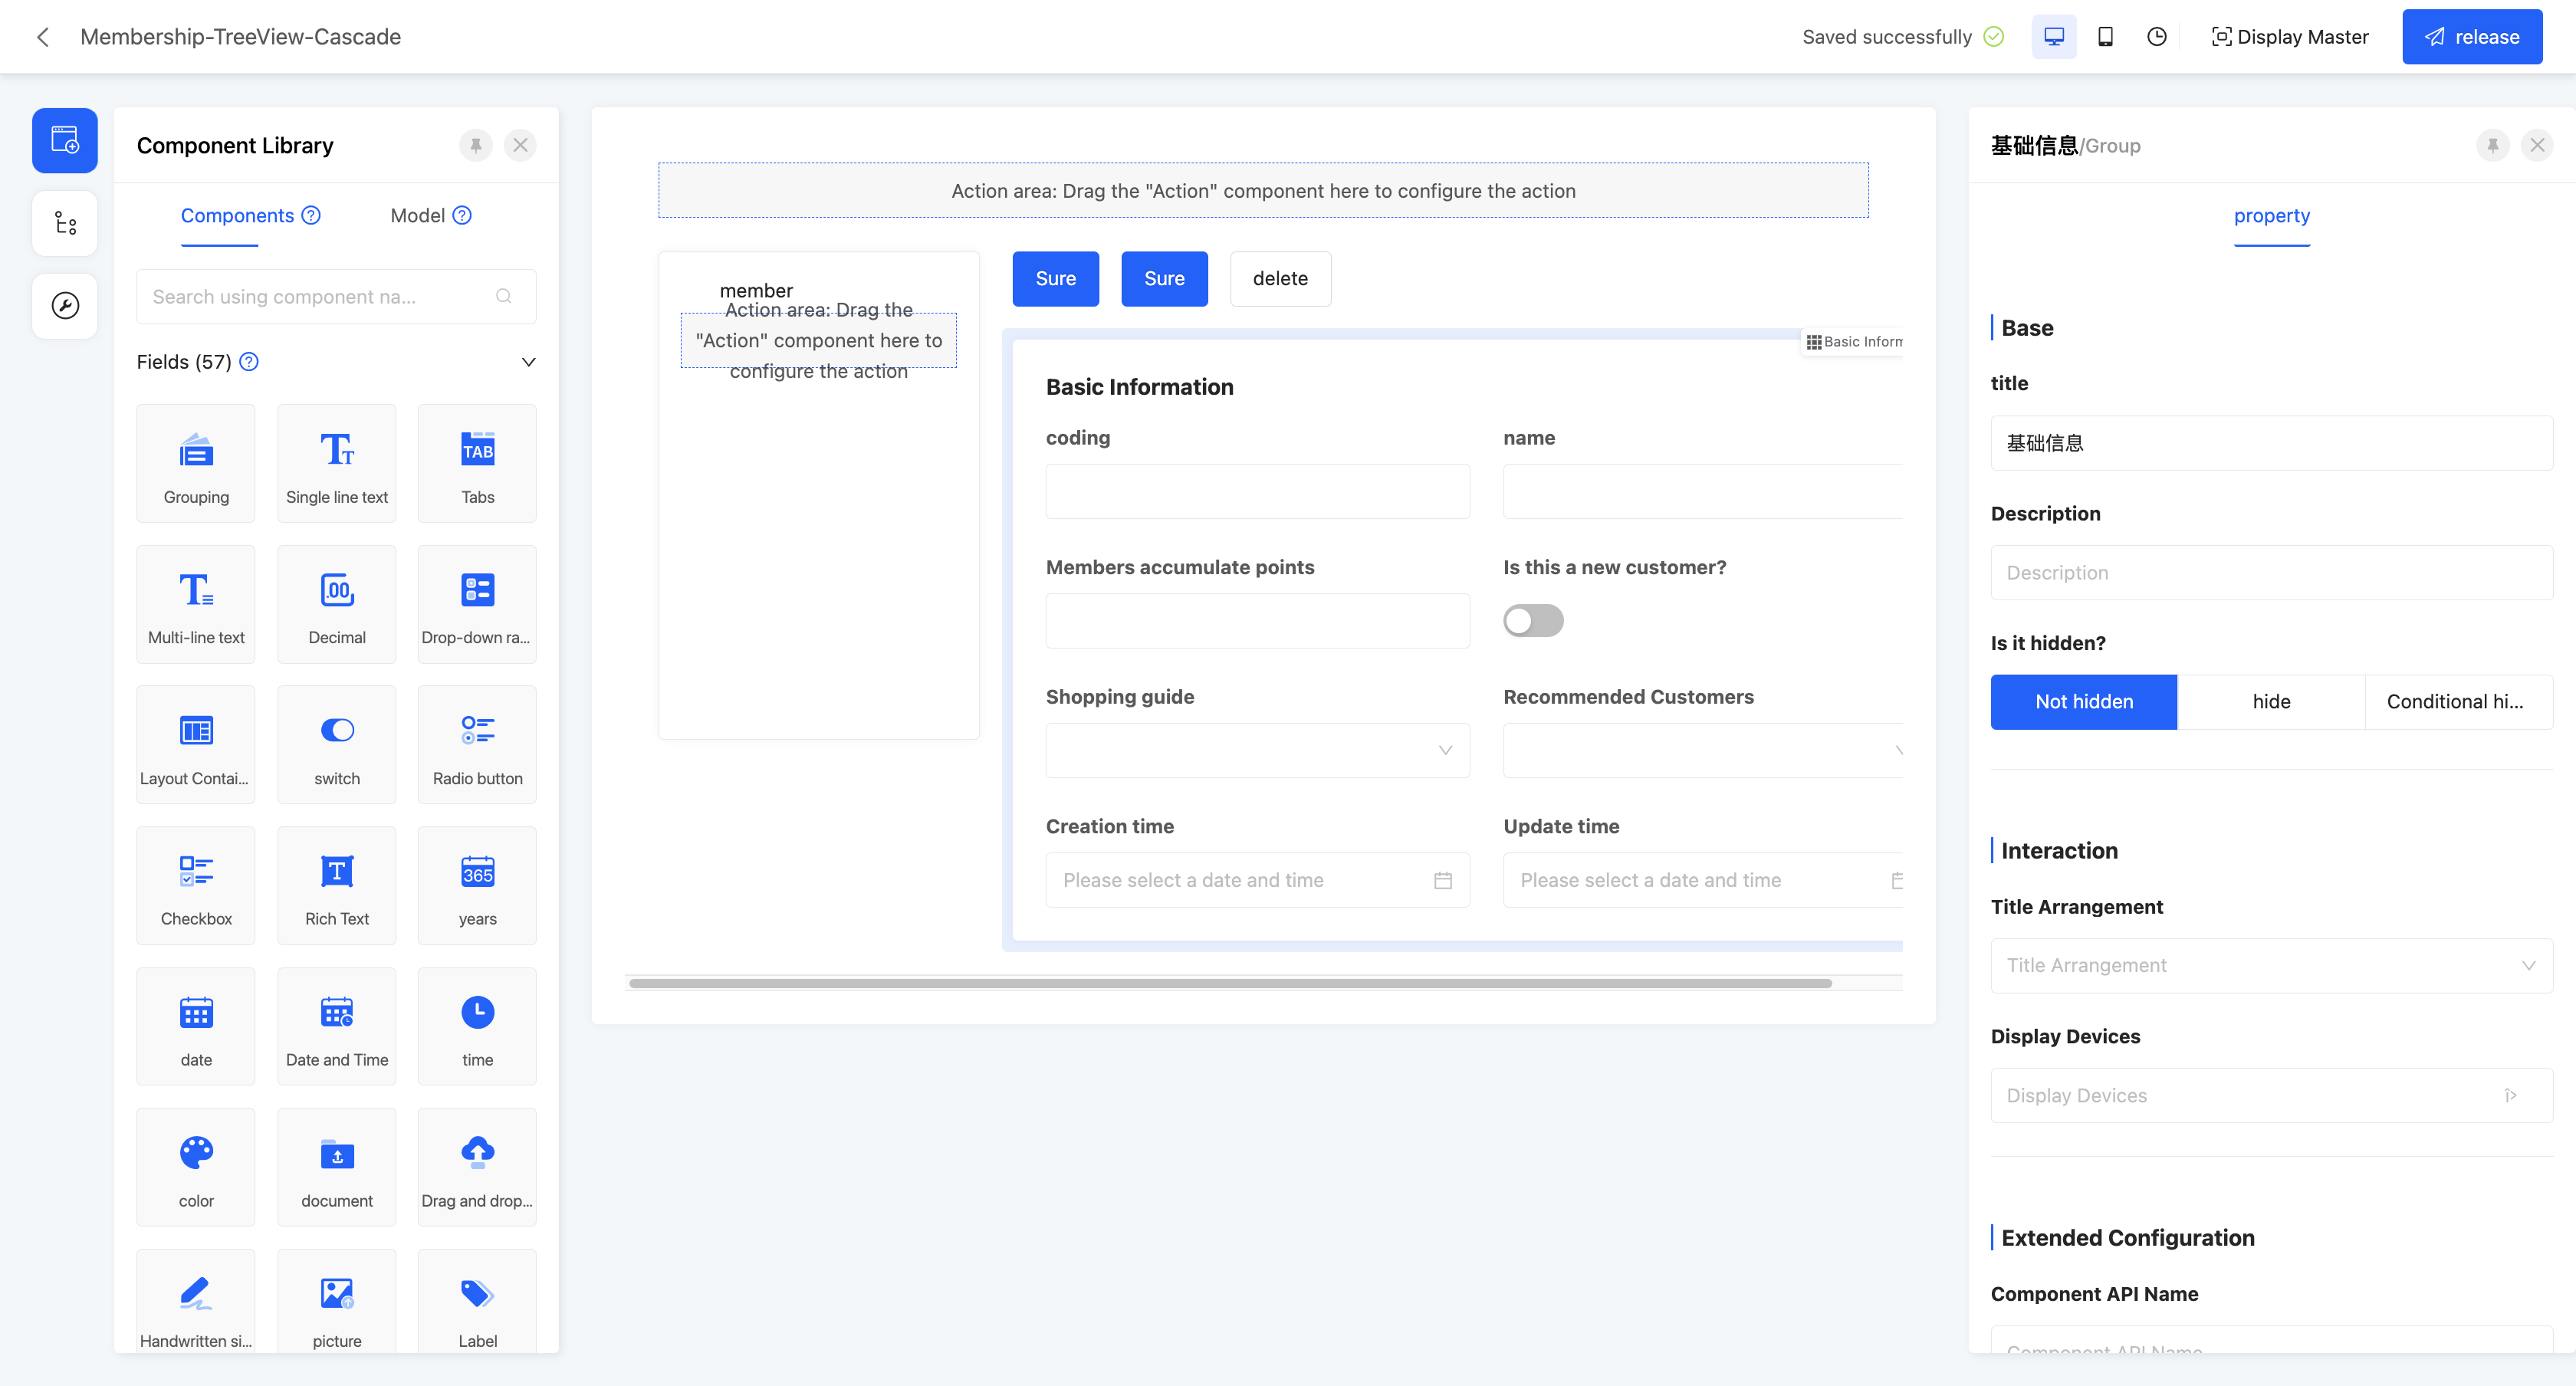Select the Grouping field component
Viewport: 2576px width, 1386px height.
tap(195, 463)
